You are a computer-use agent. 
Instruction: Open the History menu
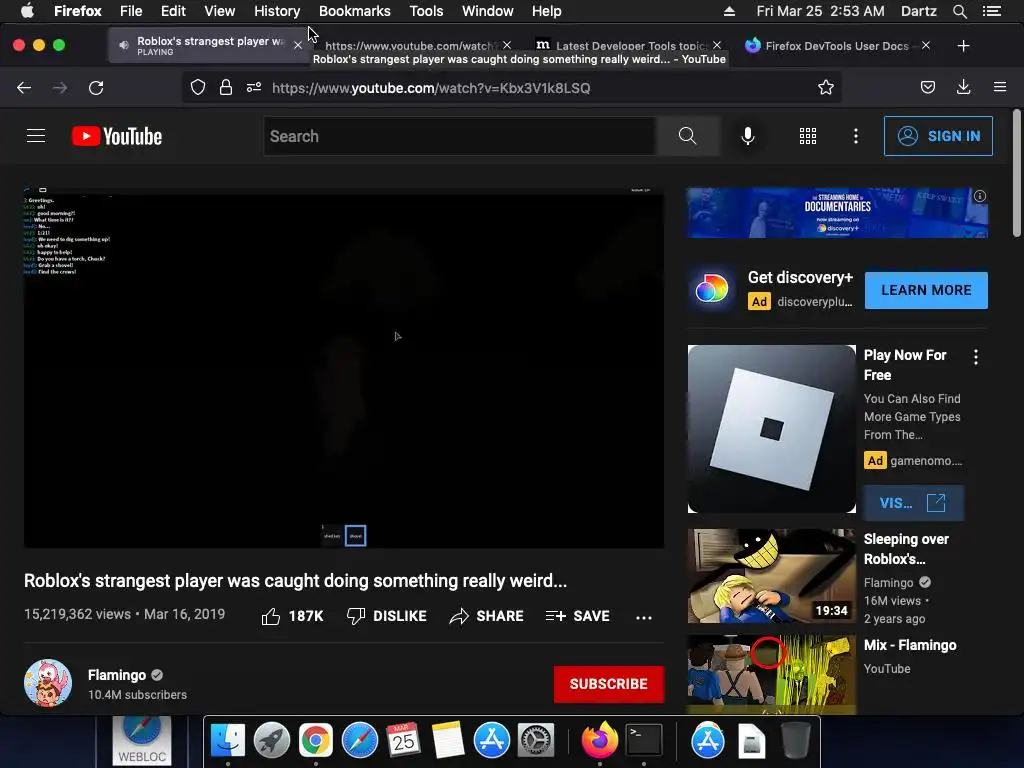[x=277, y=11]
